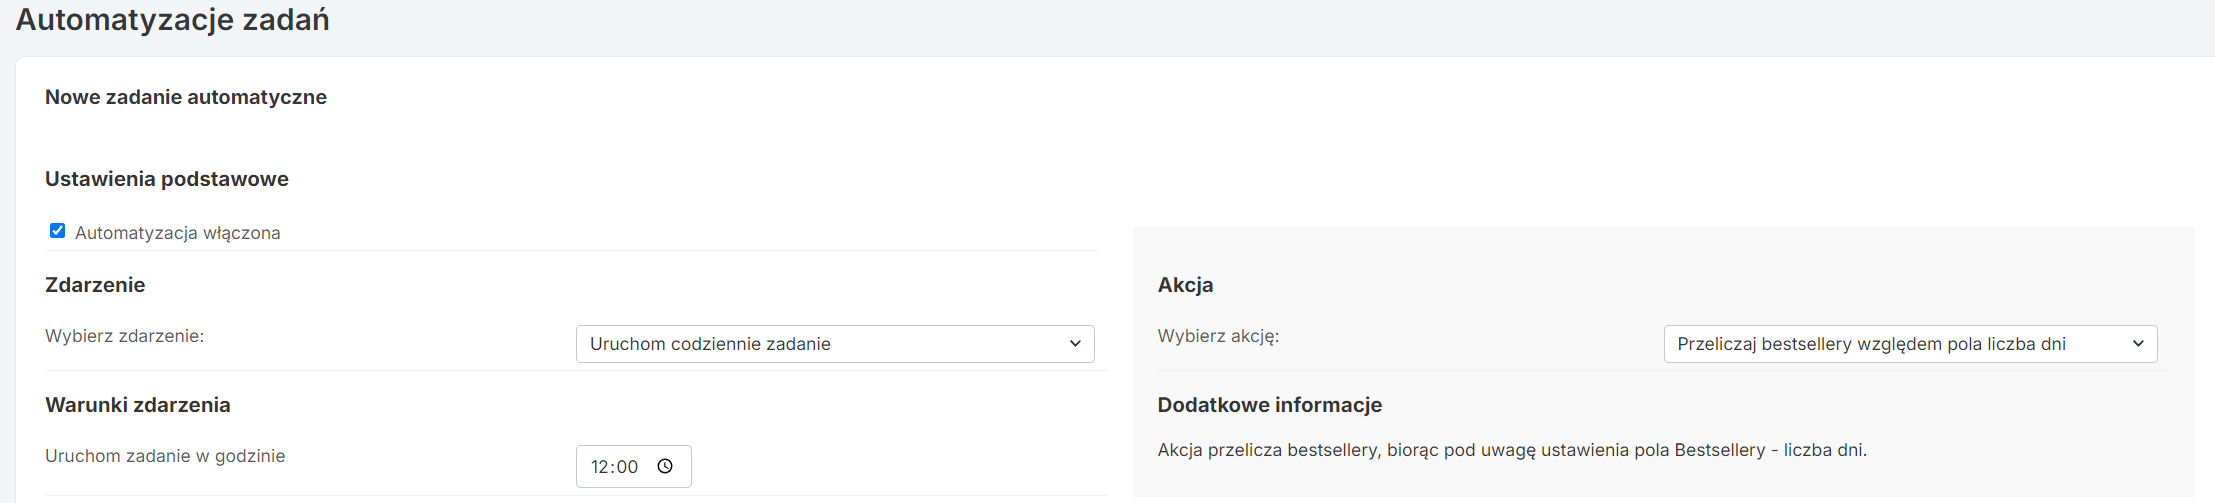
Task: Click the bestsellers action description text
Action: tap(1512, 450)
